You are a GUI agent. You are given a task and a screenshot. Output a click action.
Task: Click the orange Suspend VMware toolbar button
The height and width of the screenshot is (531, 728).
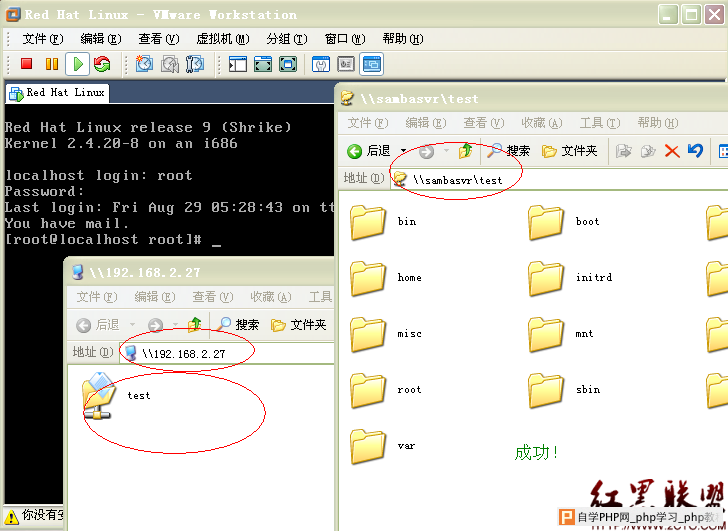pos(52,64)
